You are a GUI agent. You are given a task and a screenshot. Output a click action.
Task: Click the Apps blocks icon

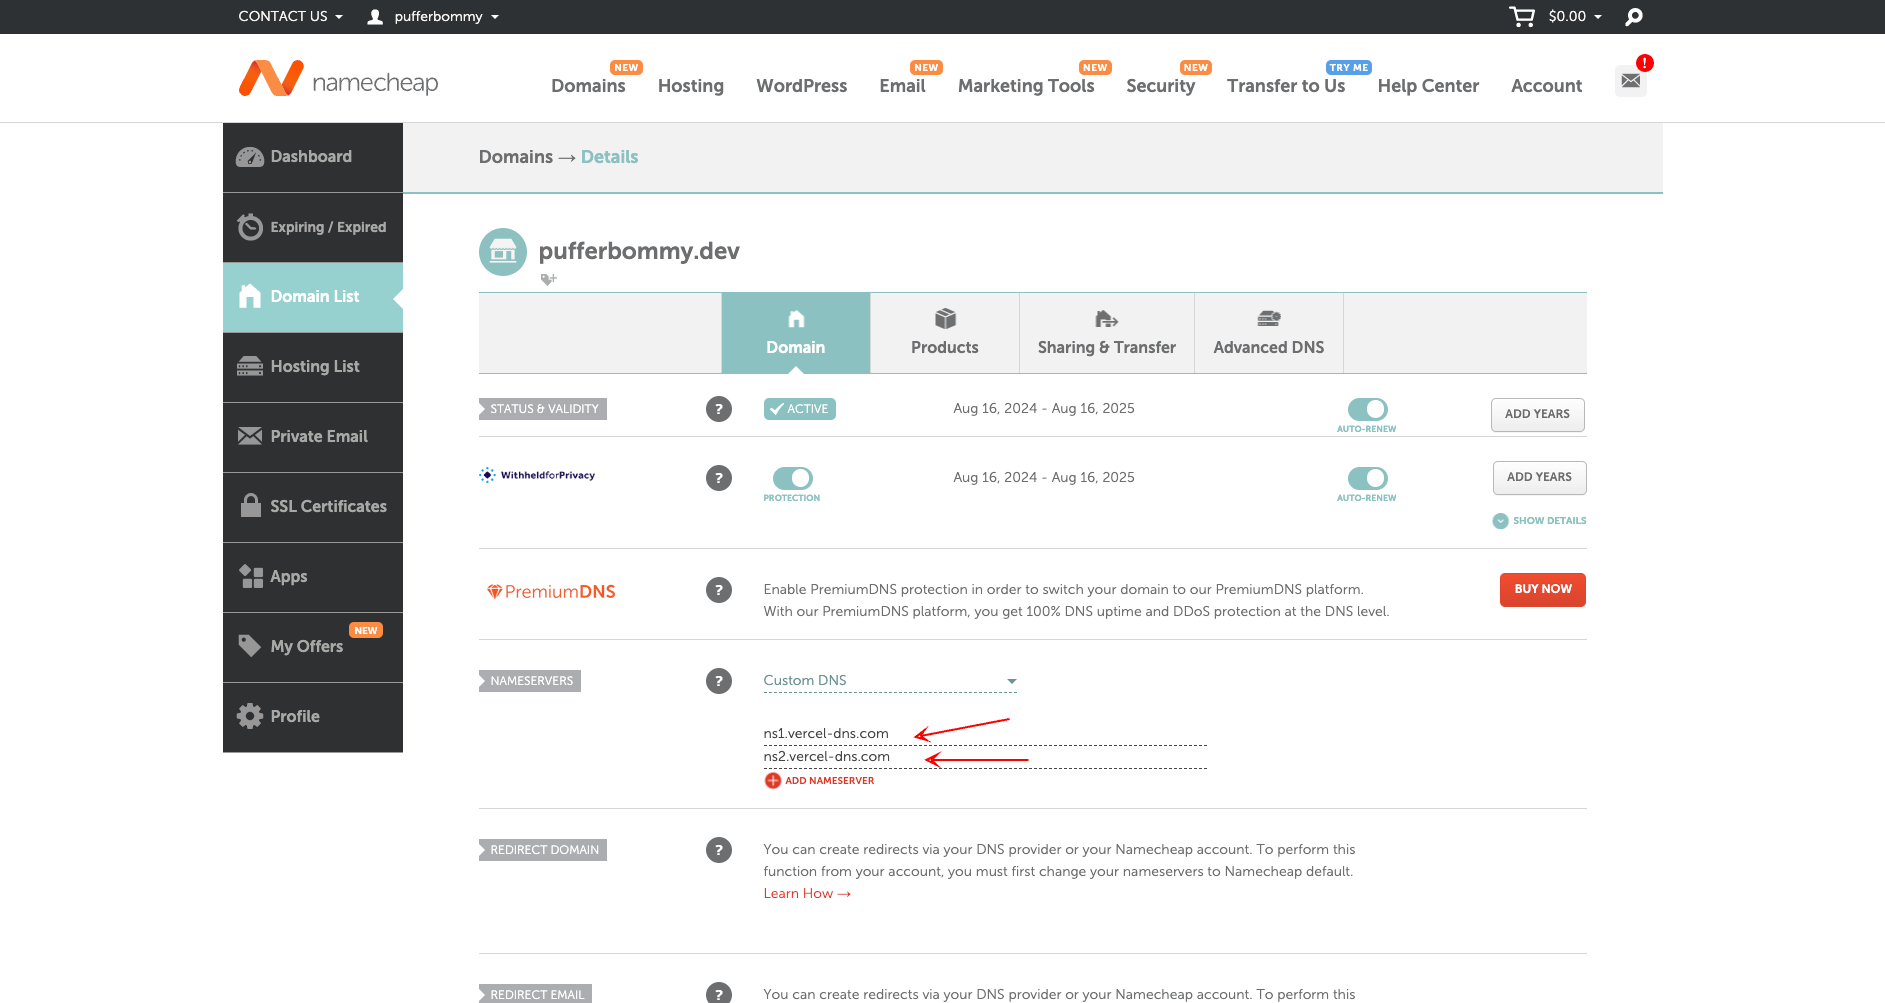pos(251,576)
